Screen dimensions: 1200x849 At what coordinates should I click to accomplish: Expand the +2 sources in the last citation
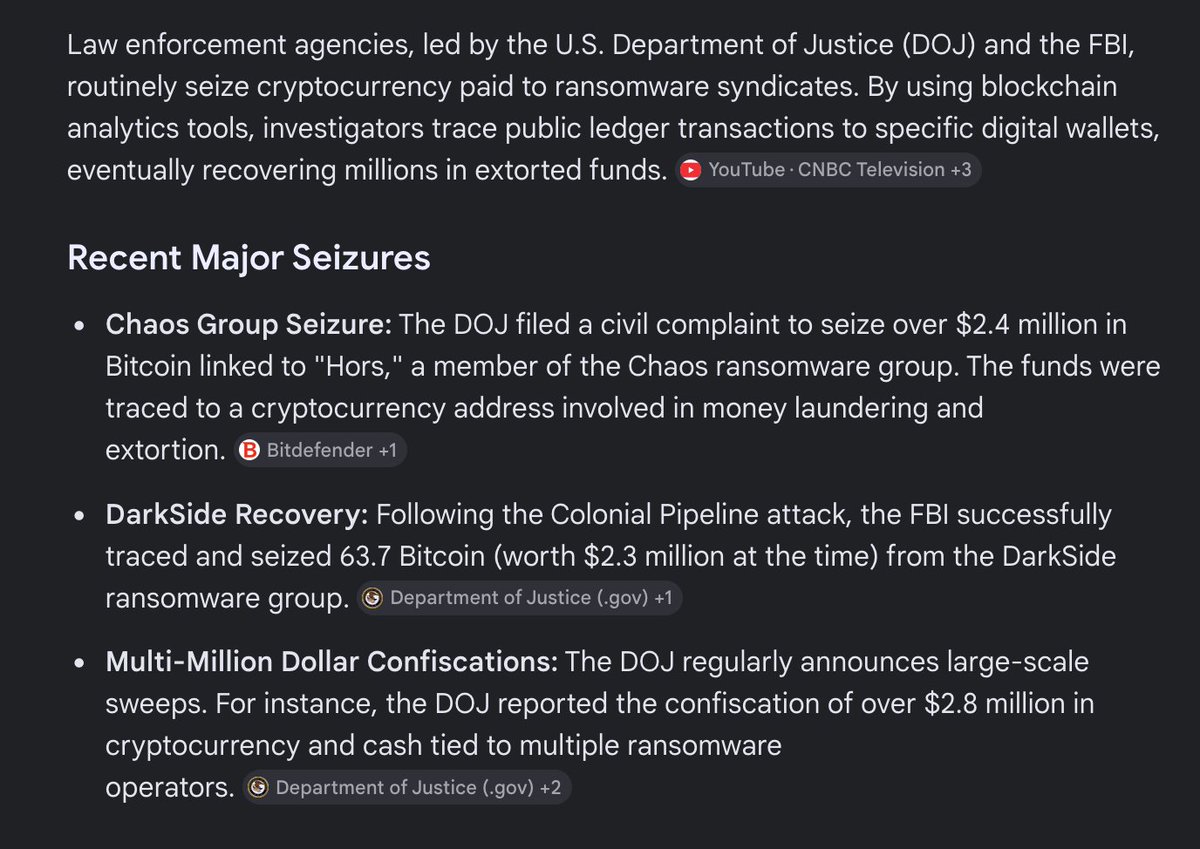coord(550,788)
